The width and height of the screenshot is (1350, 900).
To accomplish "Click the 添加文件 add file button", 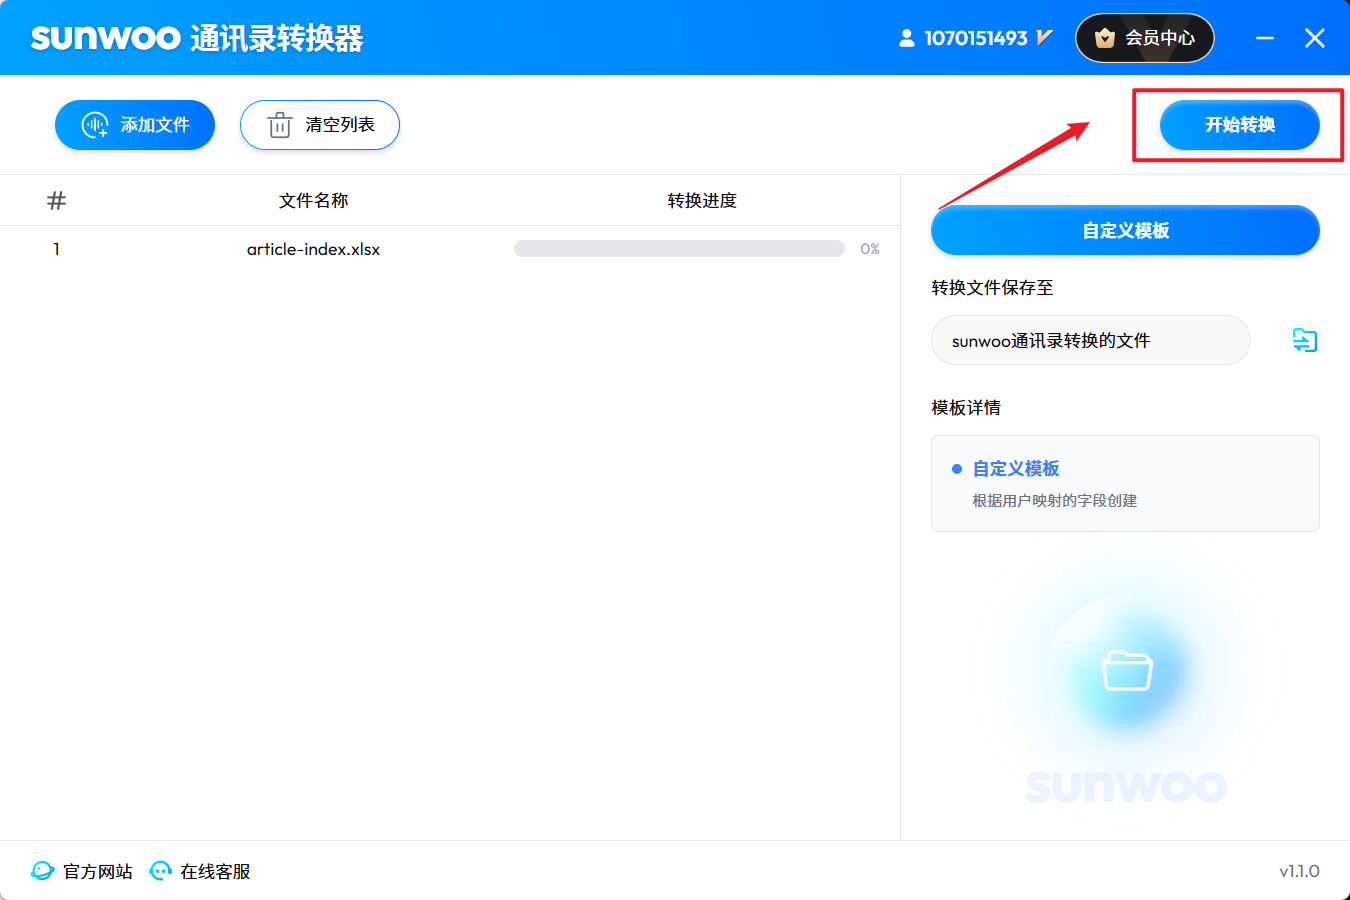I will (135, 125).
